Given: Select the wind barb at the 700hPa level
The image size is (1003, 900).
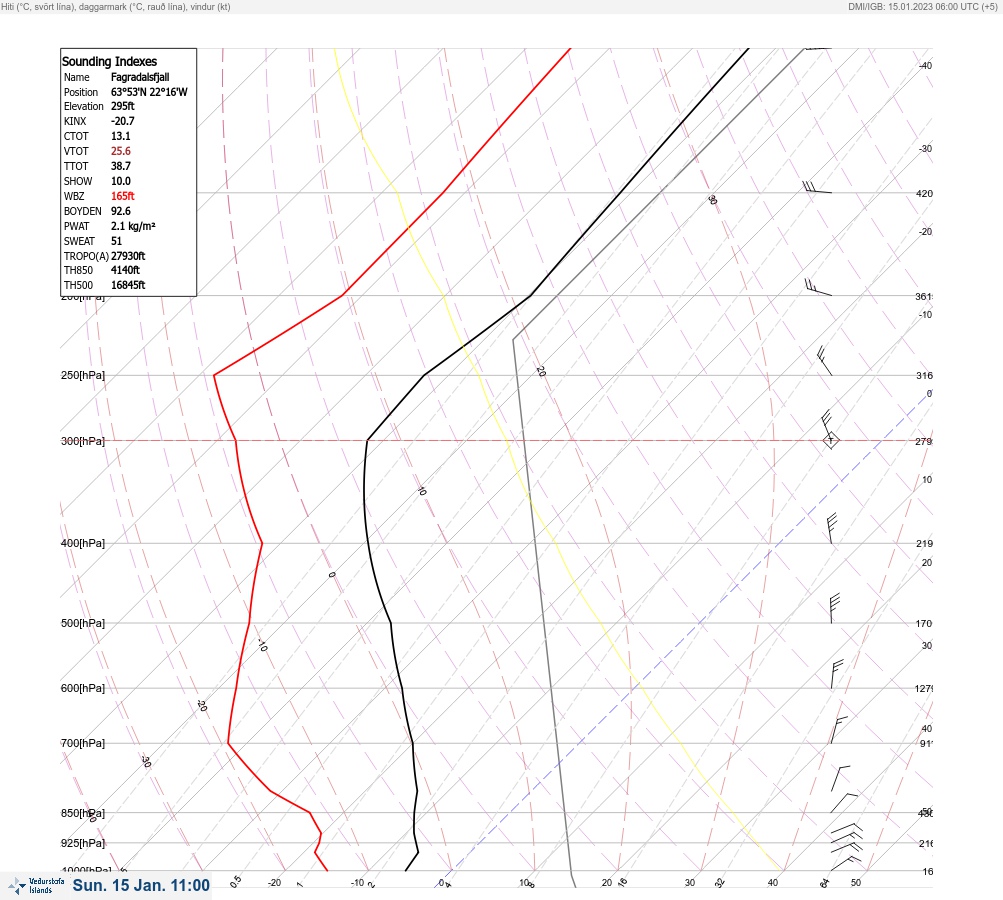Looking at the screenshot, I should [x=839, y=730].
